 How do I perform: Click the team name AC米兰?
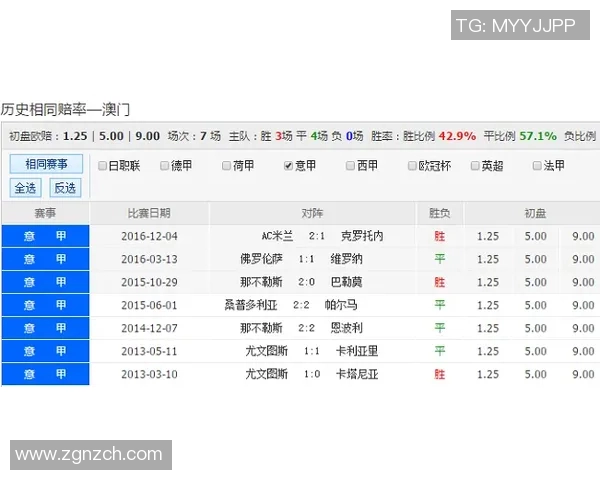coord(277,236)
